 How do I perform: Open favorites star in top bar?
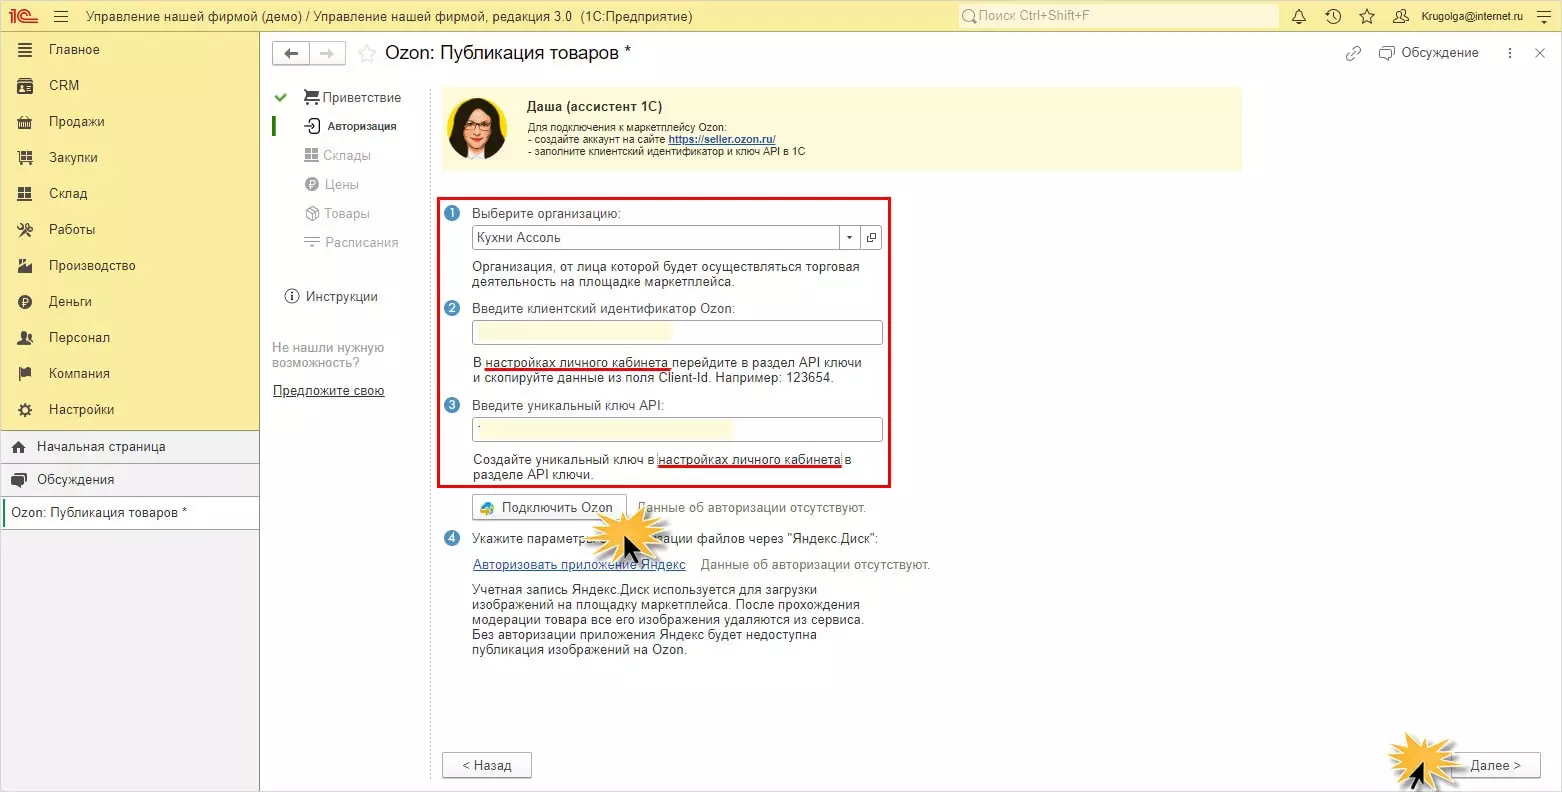point(1367,16)
